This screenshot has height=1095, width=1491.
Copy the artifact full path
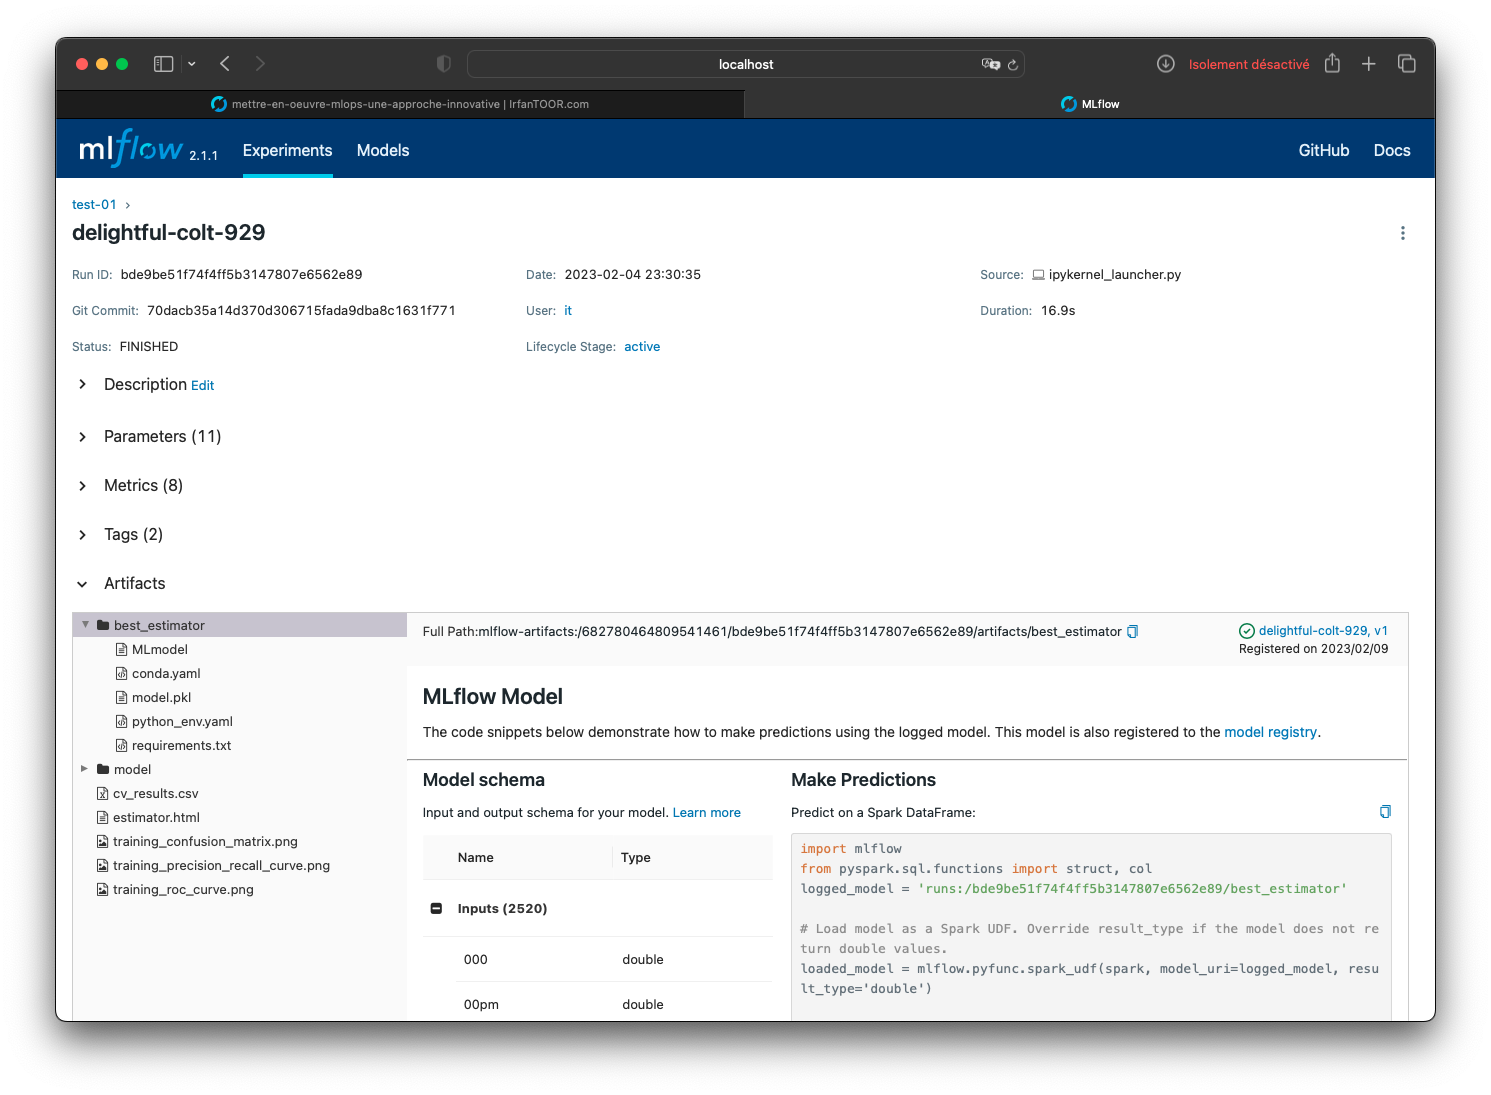point(1132,632)
